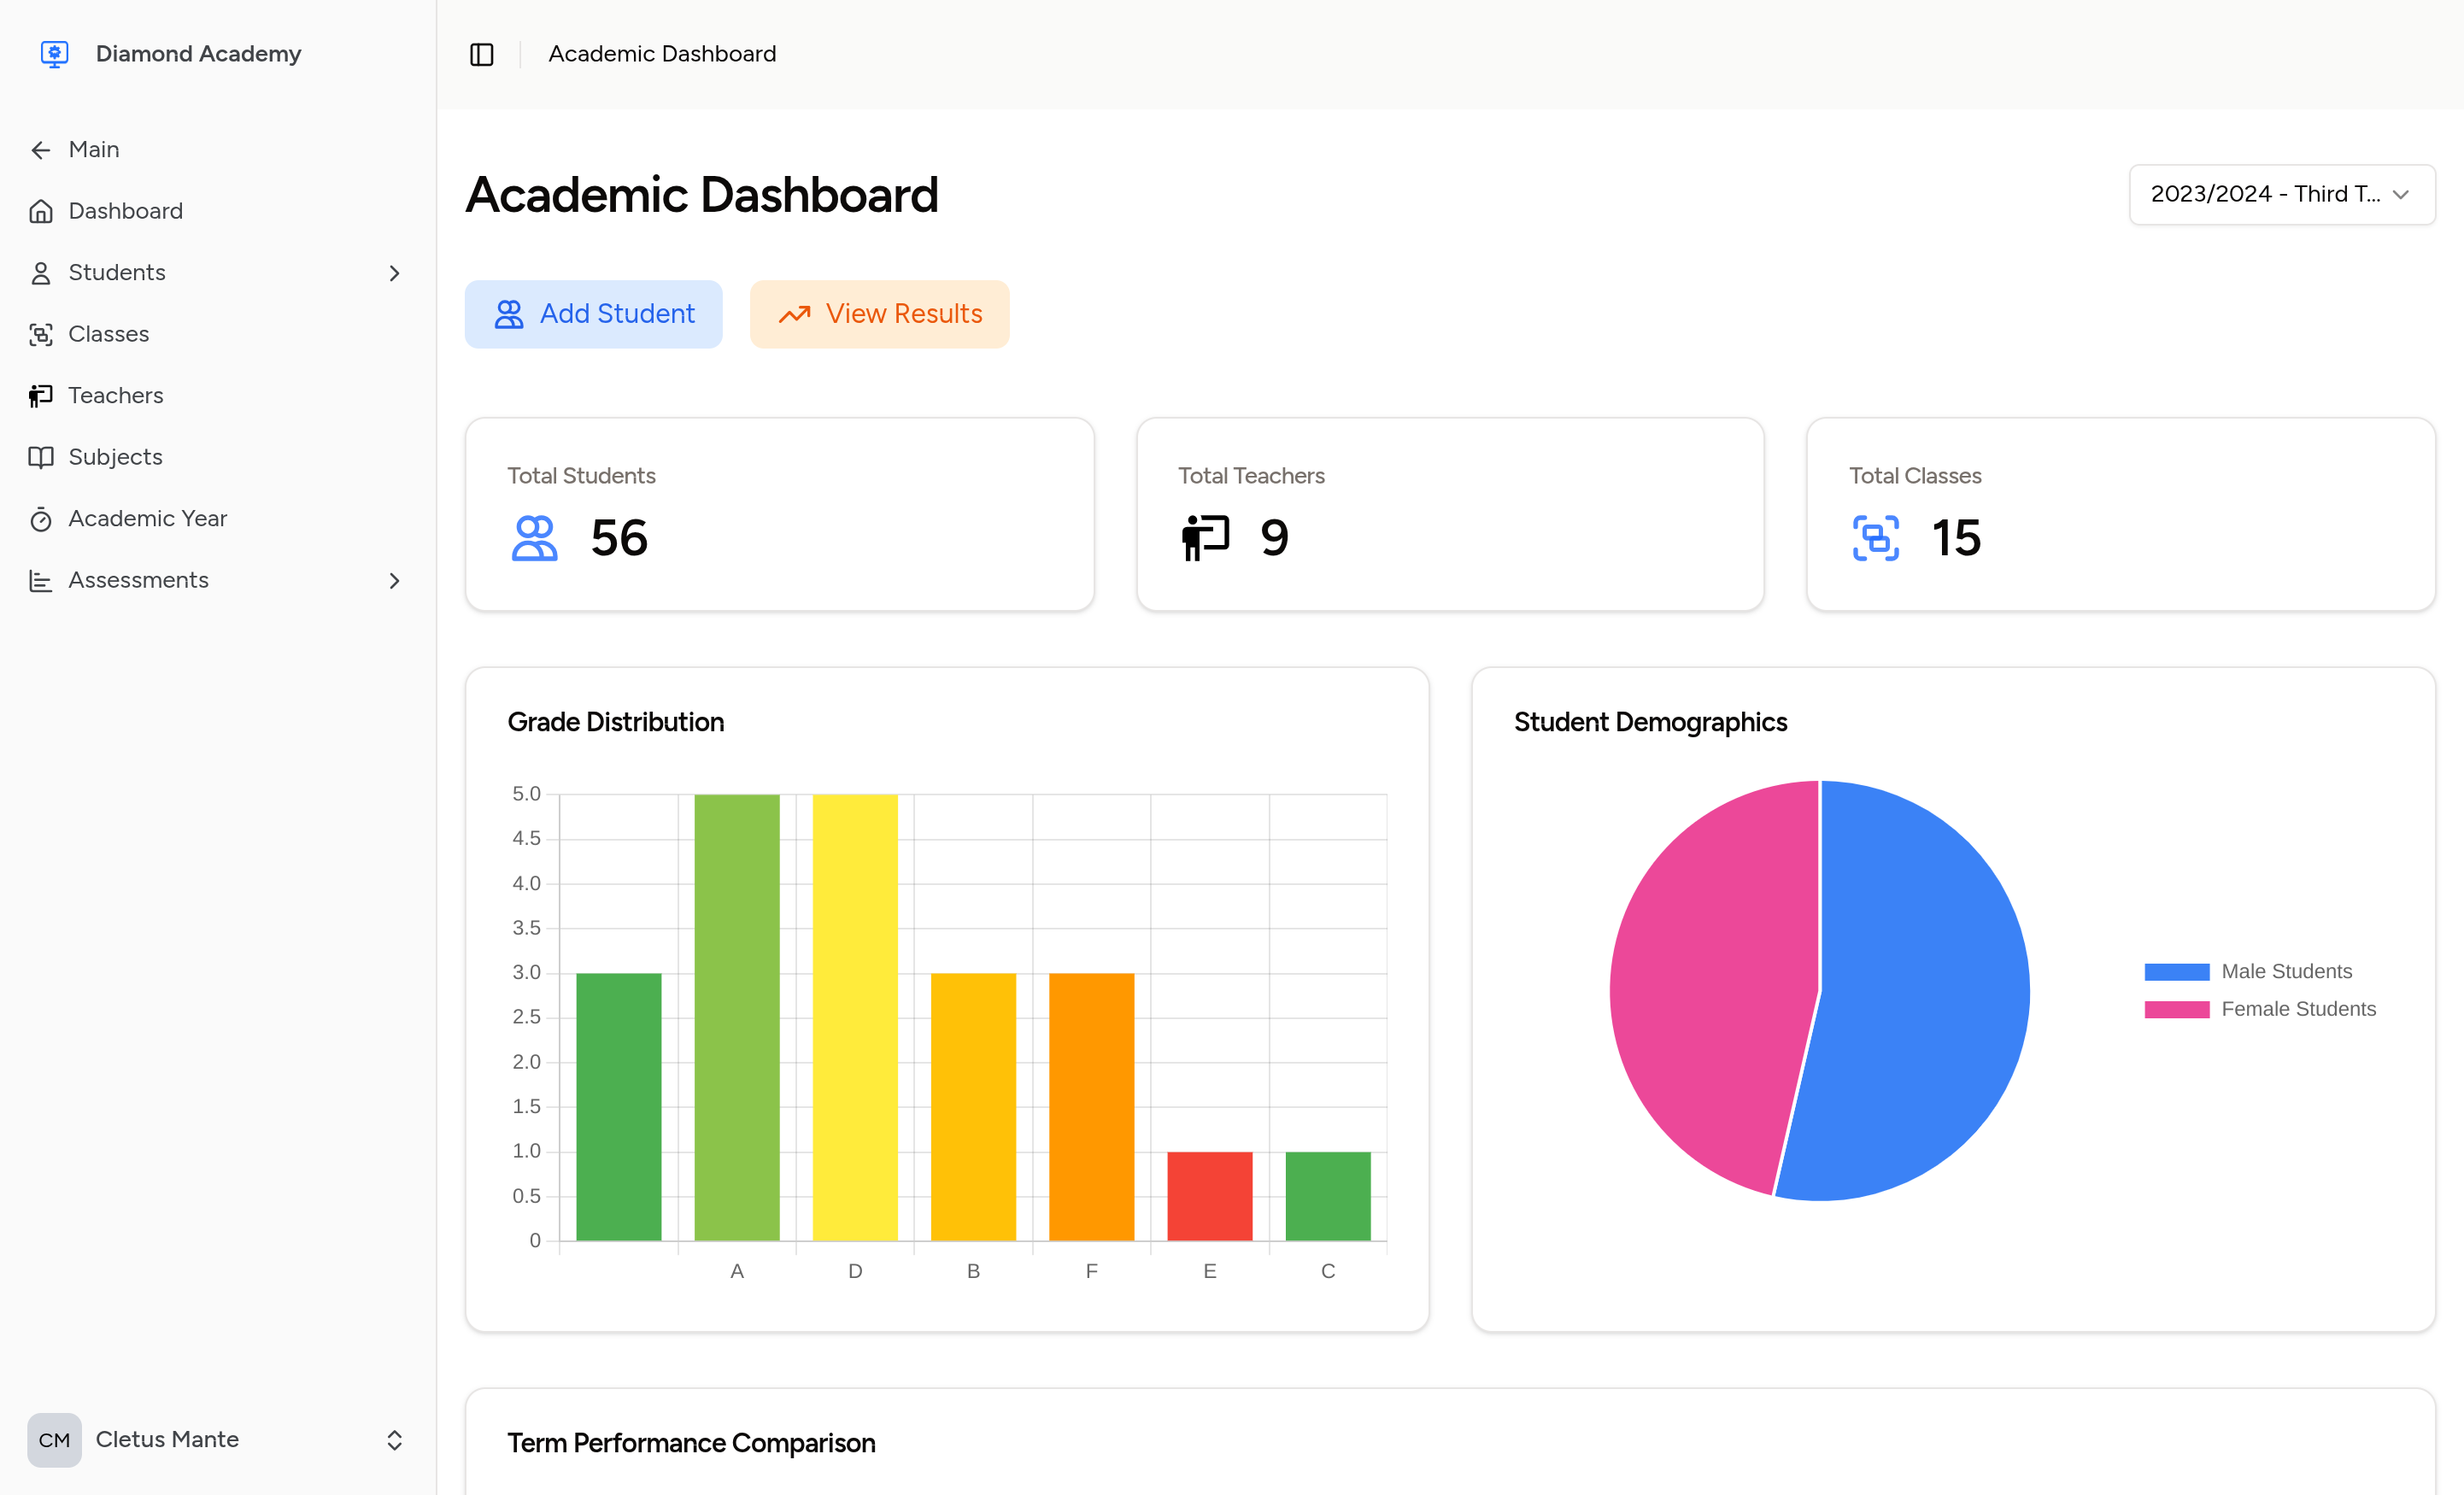The height and width of the screenshot is (1495, 2464).
Task: Go to Main in the sidebar
Action: point(217,150)
